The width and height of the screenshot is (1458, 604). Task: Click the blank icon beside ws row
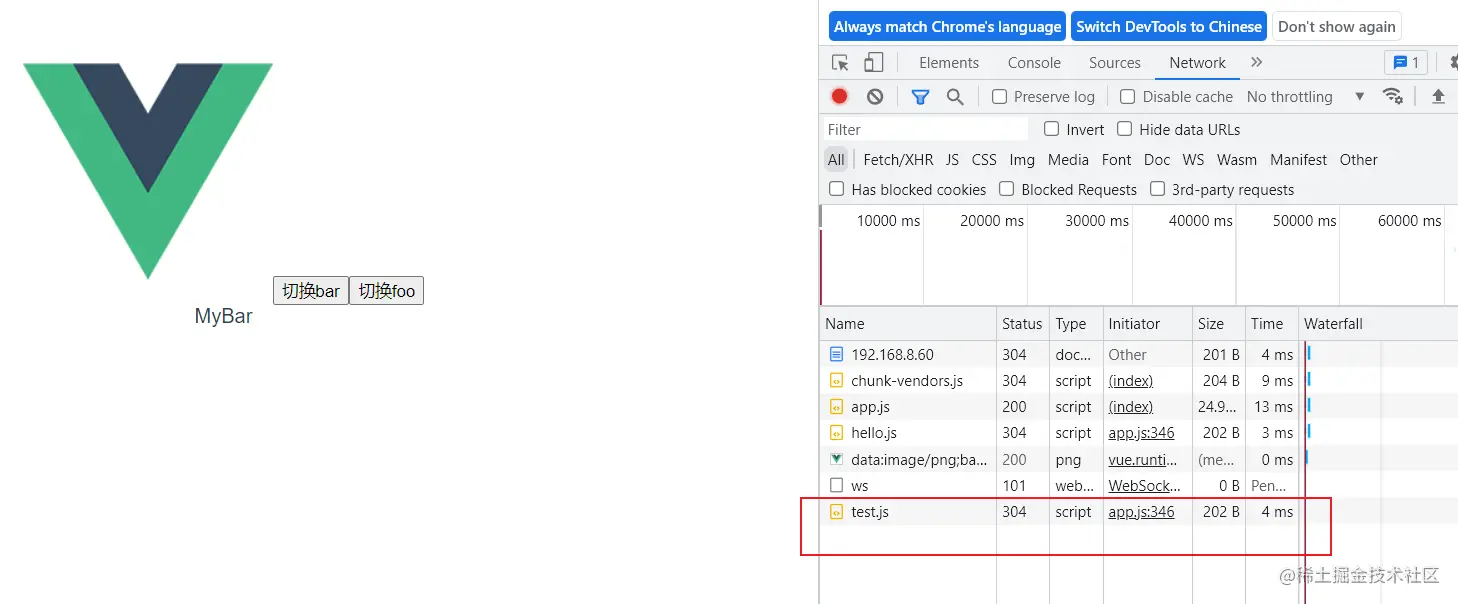(836, 485)
